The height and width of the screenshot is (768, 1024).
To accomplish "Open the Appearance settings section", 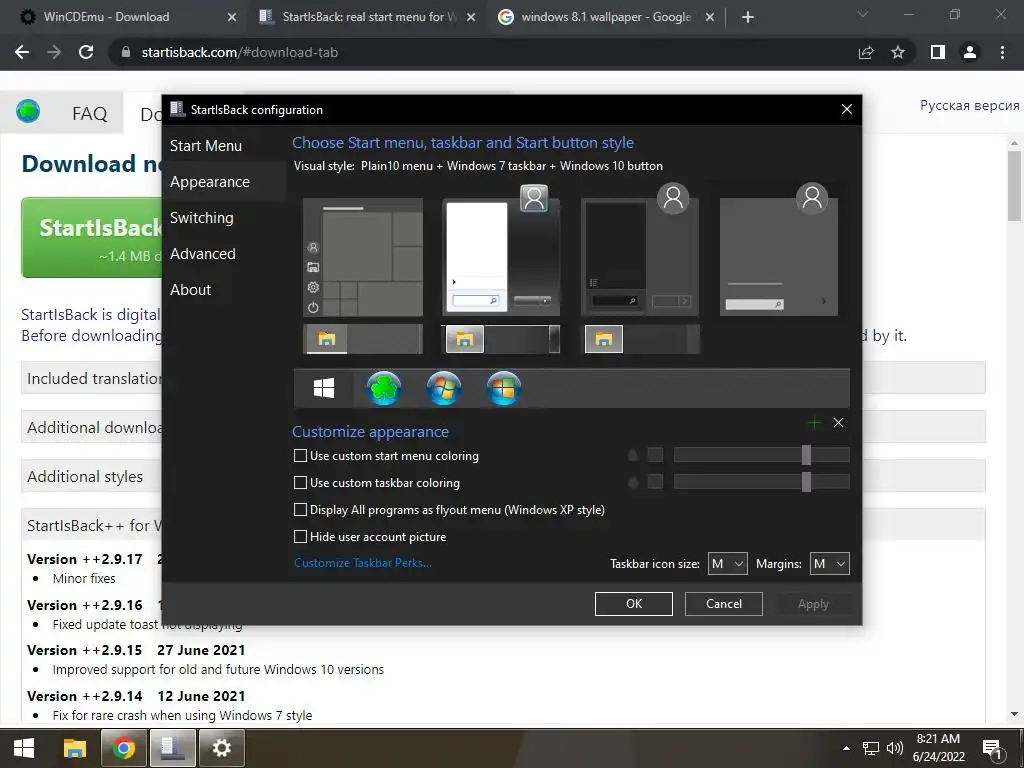I will [x=210, y=182].
